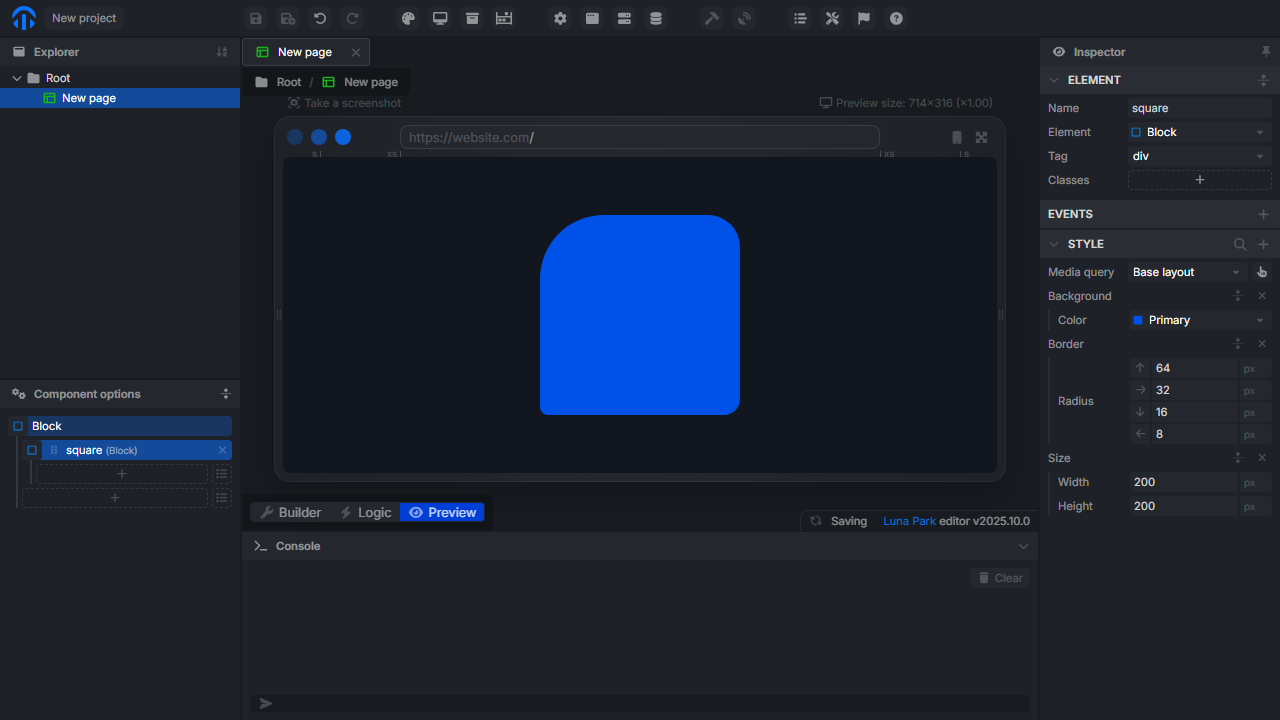Click the database icon in toolbar
The image size is (1280, 720).
click(656, 18)
